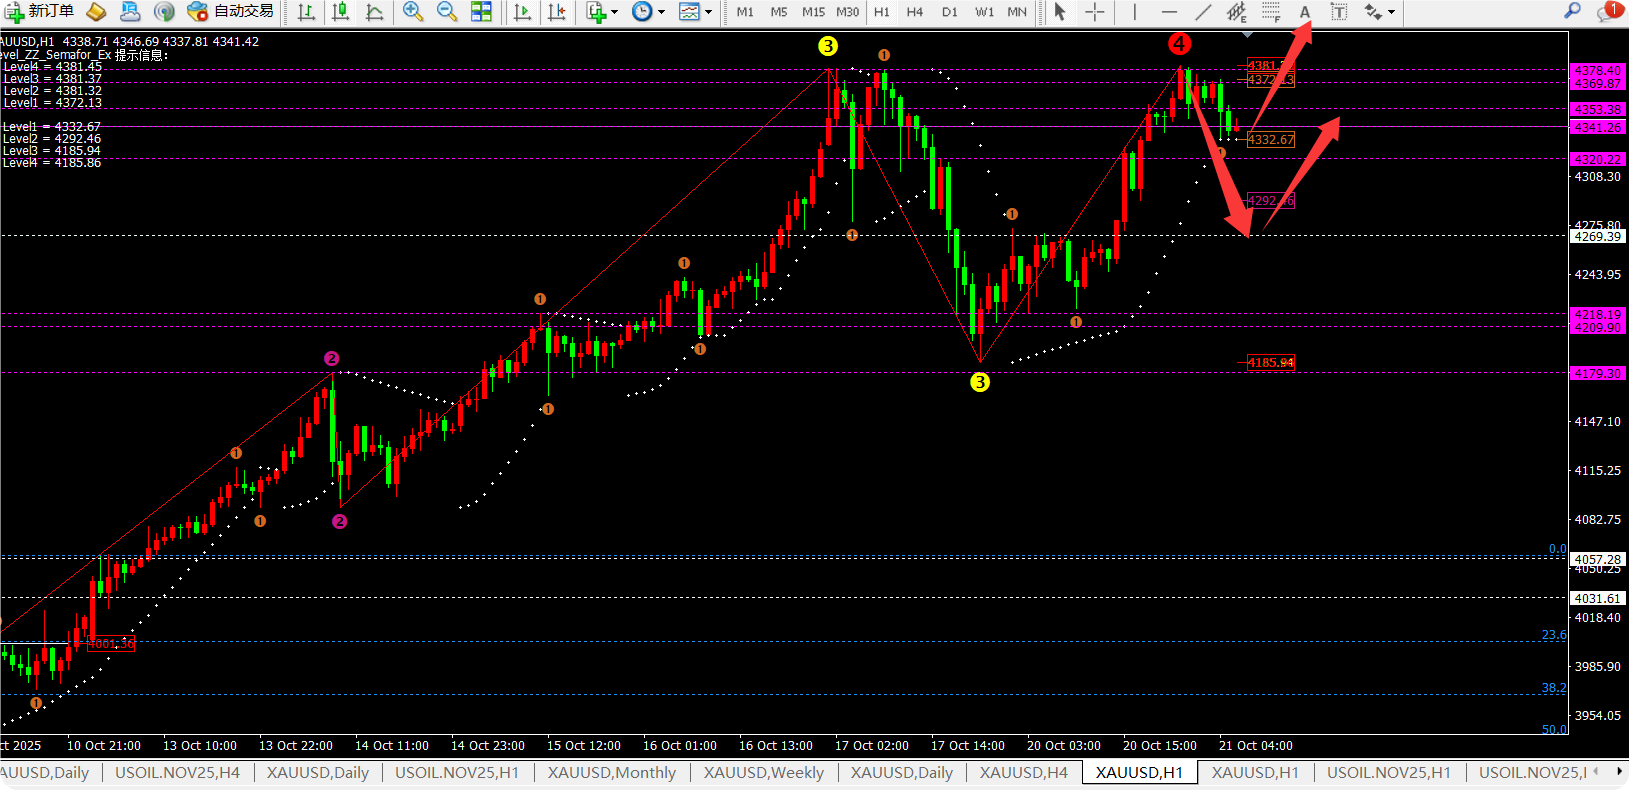Open the periodicity clock dropdown arrow
1629x790 pixels.
click(661, 12)
